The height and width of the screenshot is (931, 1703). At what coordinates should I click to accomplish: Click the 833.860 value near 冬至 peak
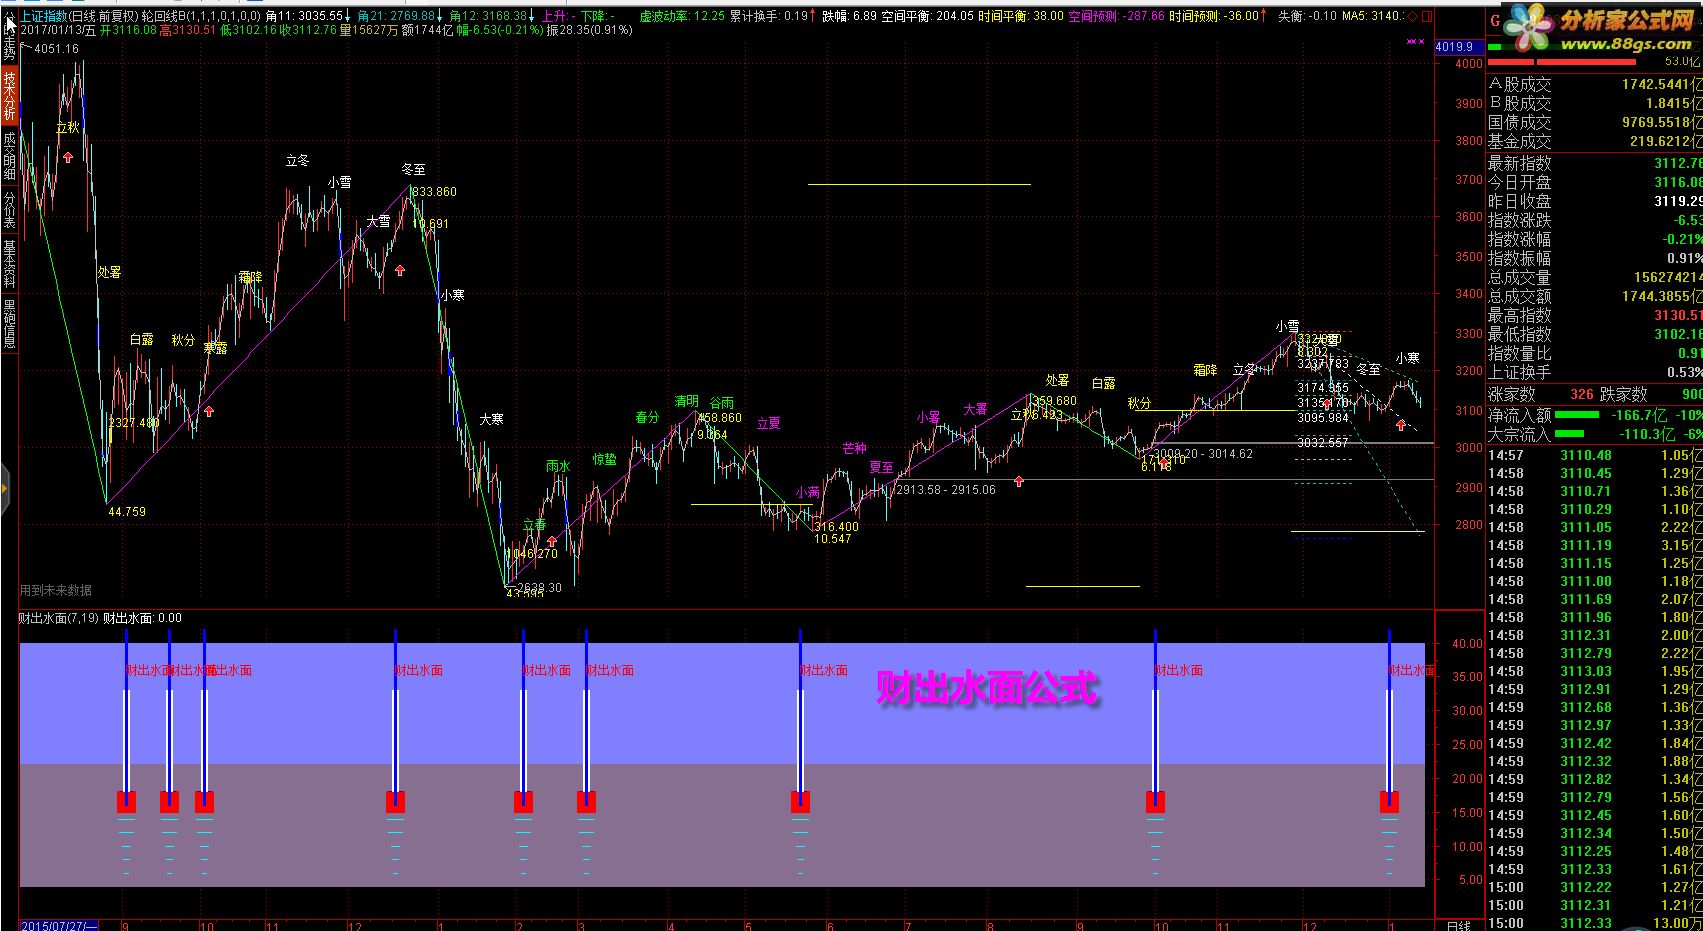click(x=434, y=192)
